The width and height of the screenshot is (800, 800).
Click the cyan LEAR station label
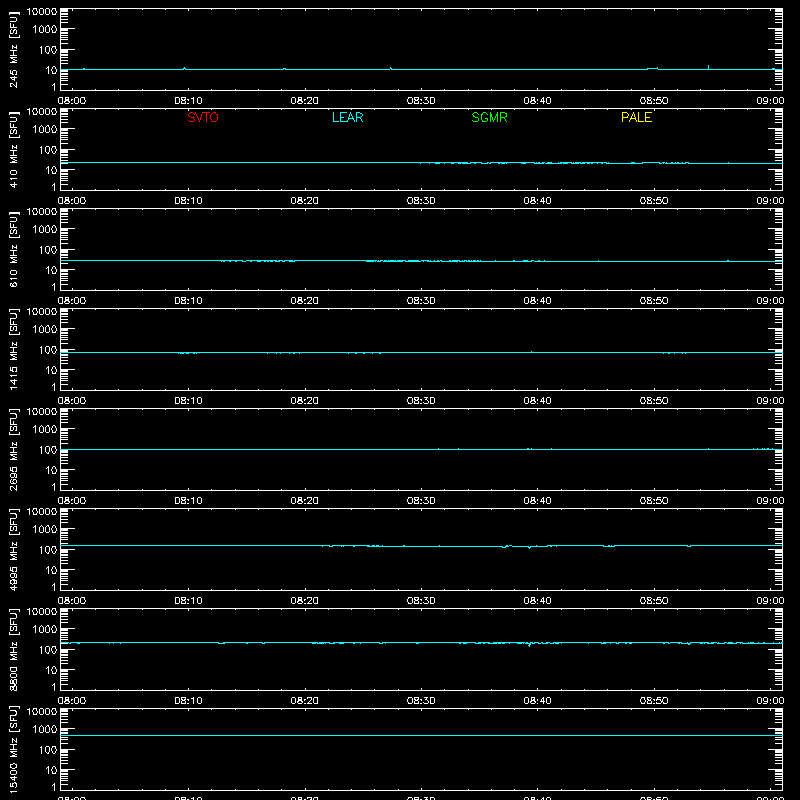347,117
